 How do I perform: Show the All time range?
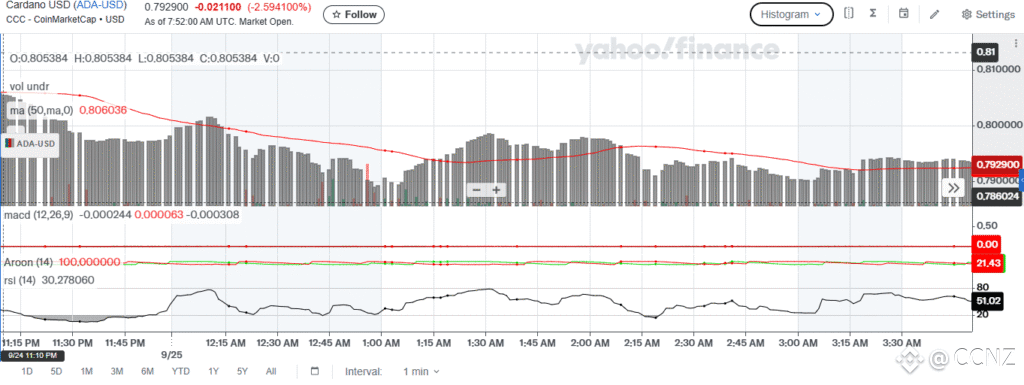[x=271, y=371]
